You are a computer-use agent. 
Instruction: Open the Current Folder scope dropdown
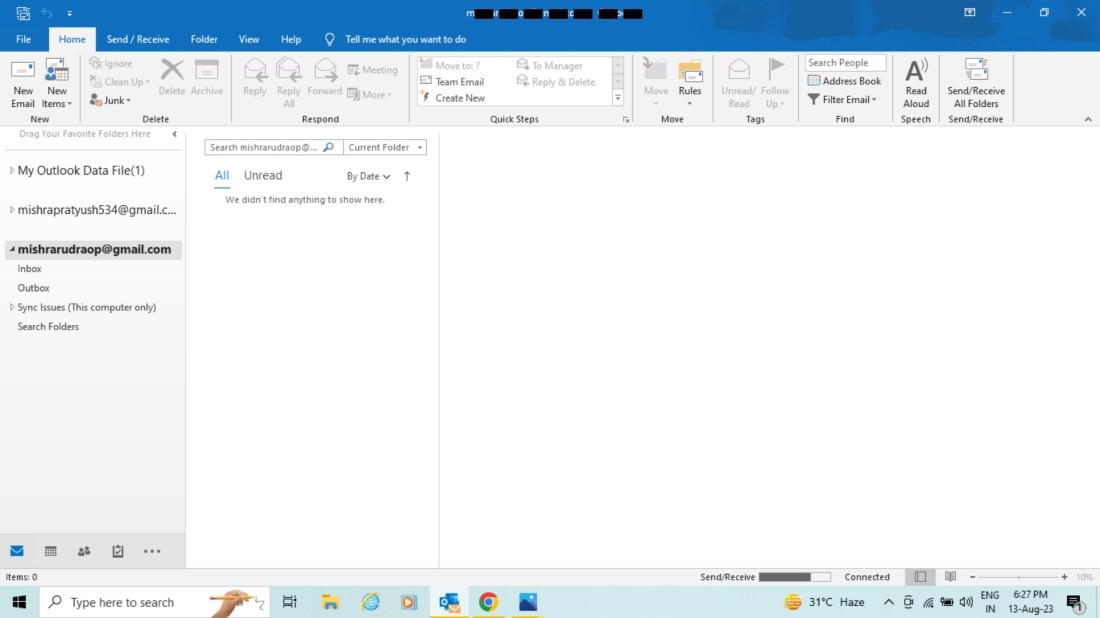[384, 147]
